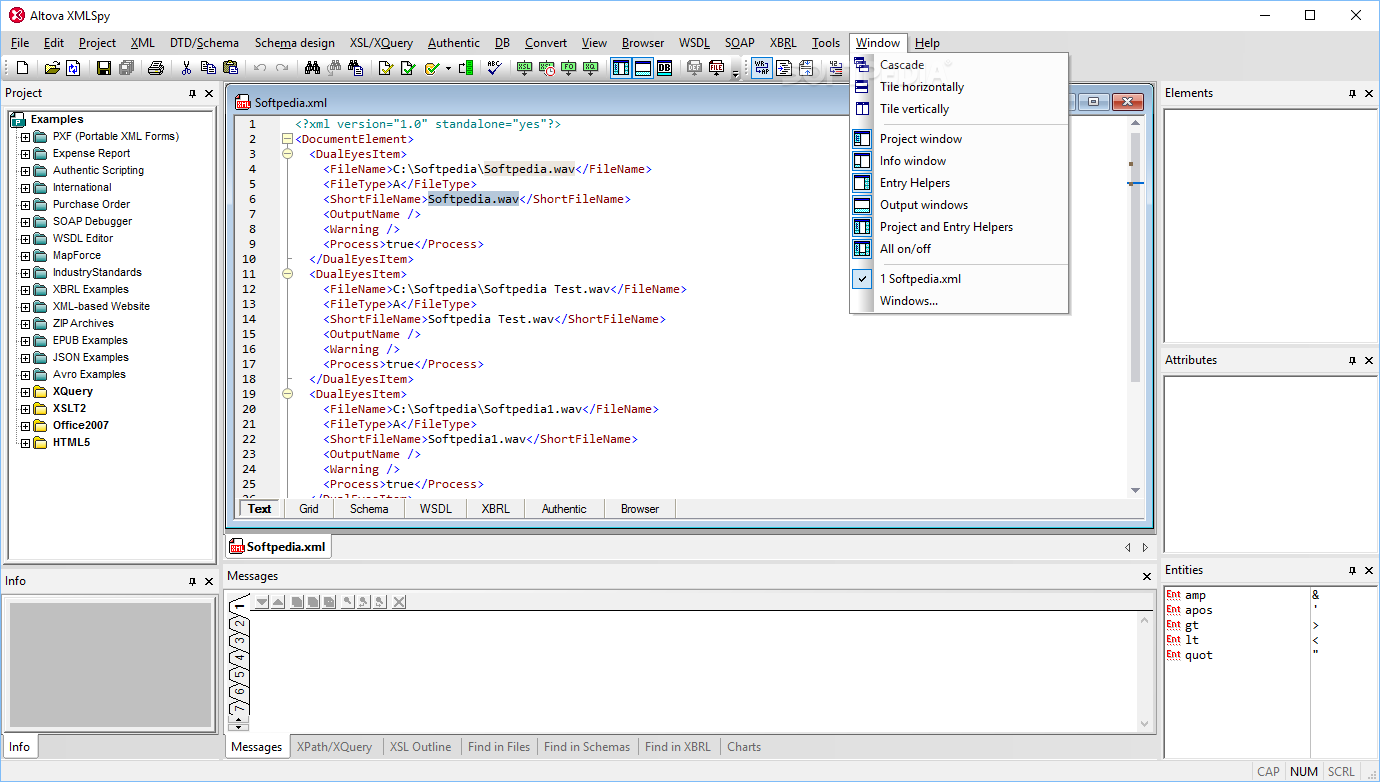Open the Windows... dialog entry
The width and height of the screenshot is (1380, 782).
coord(960,301)
